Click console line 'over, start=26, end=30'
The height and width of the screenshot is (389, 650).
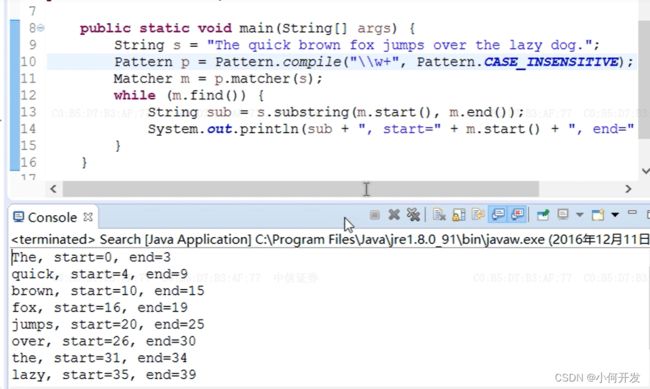point(104,341)
